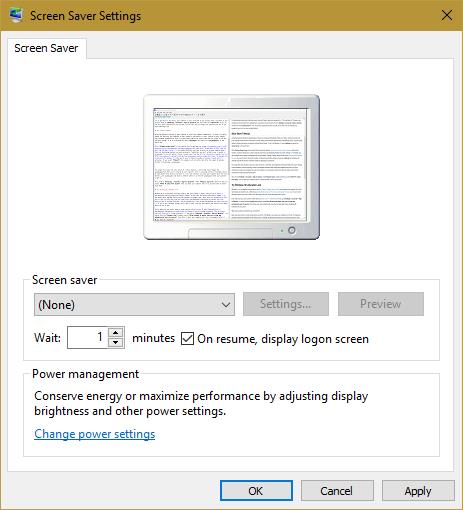The height and width of the screenshot is (510, 463).
Task: Click the Preview button
Action: click(x=381, y=304)
